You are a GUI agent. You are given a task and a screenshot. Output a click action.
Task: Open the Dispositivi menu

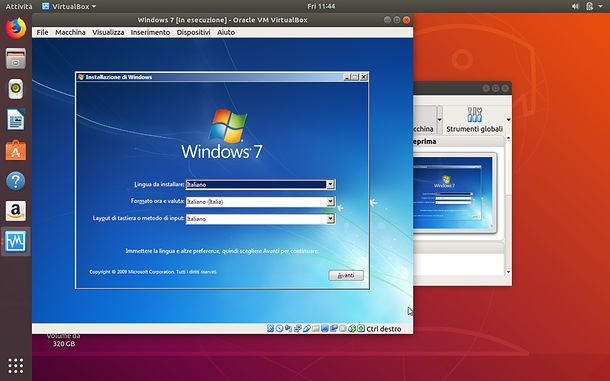point(193,32)
